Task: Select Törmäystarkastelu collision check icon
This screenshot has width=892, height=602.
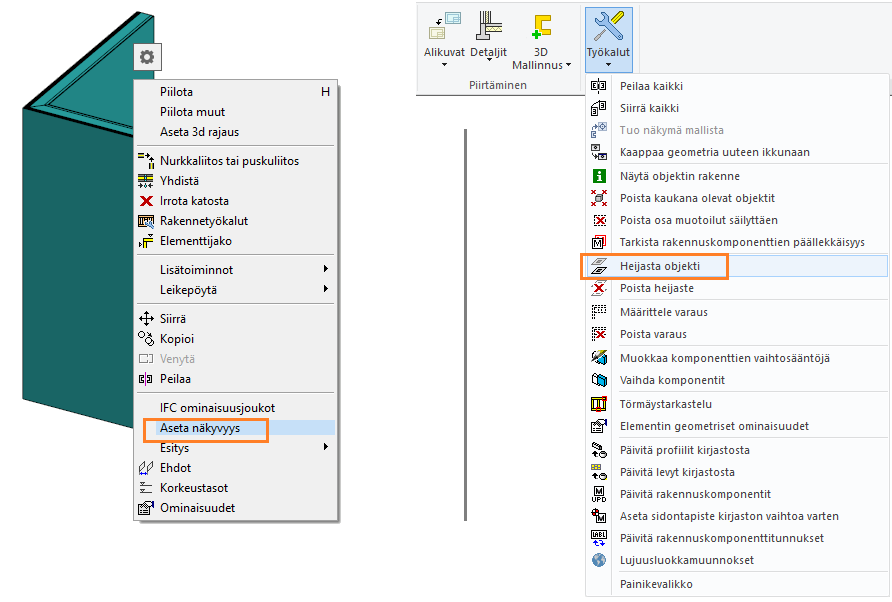Action: (599, 404)
